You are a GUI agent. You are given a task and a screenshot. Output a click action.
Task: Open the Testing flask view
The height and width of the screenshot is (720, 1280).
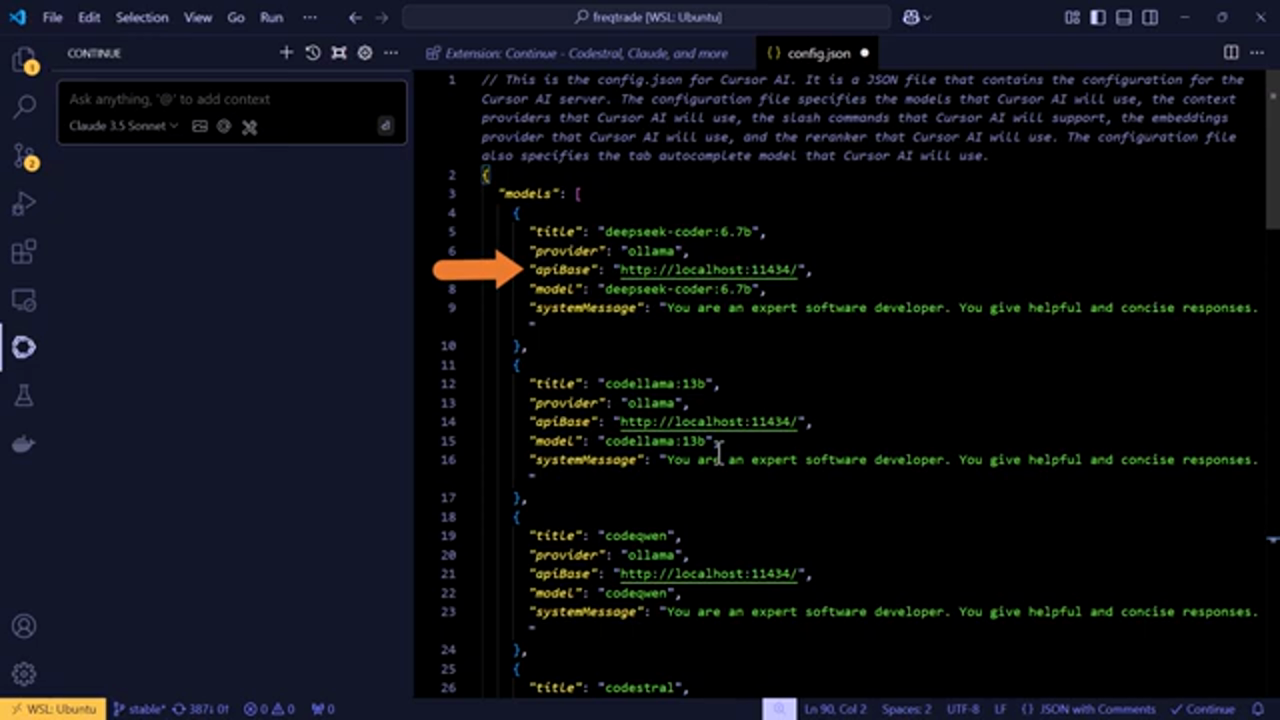24,396
